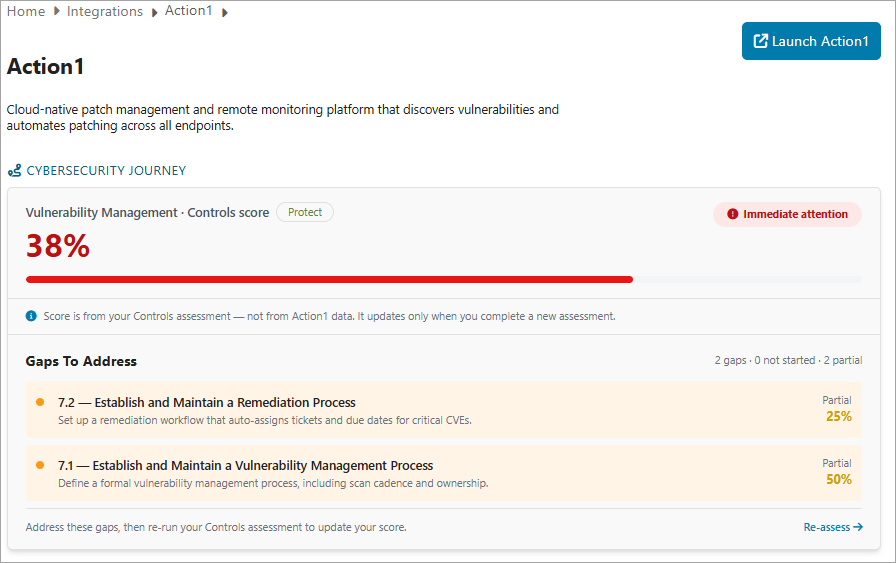Go to Home in the breadcrumb

click(x=26, y=11)
